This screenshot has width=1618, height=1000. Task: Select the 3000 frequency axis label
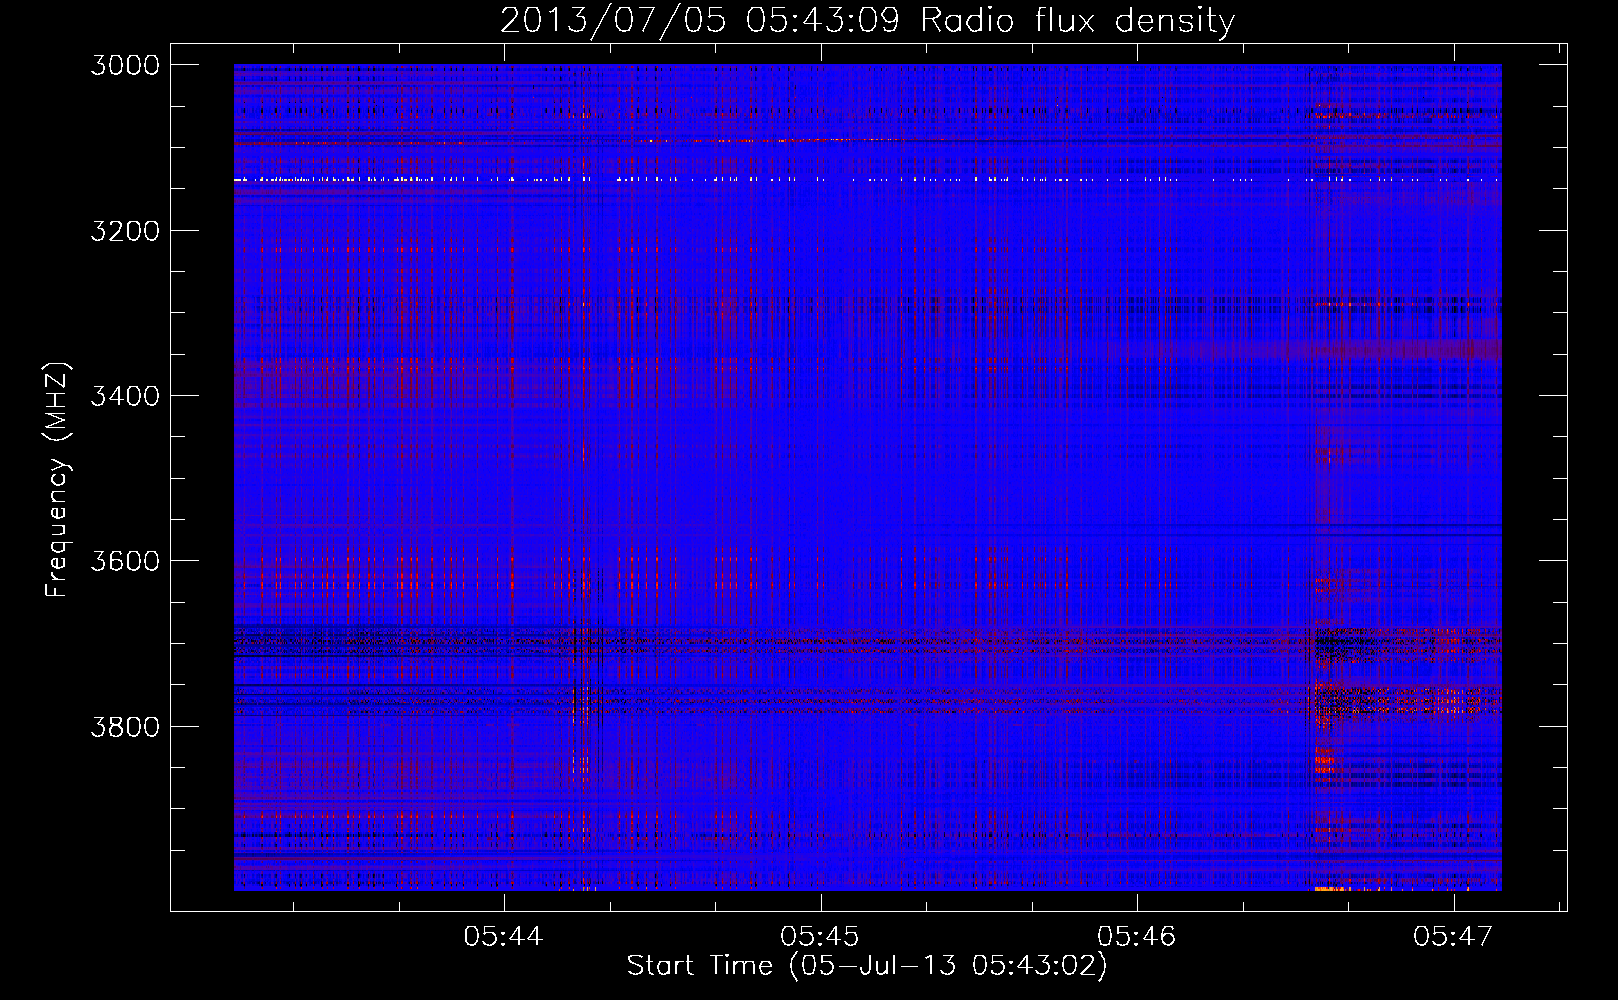tap(125, 65)
